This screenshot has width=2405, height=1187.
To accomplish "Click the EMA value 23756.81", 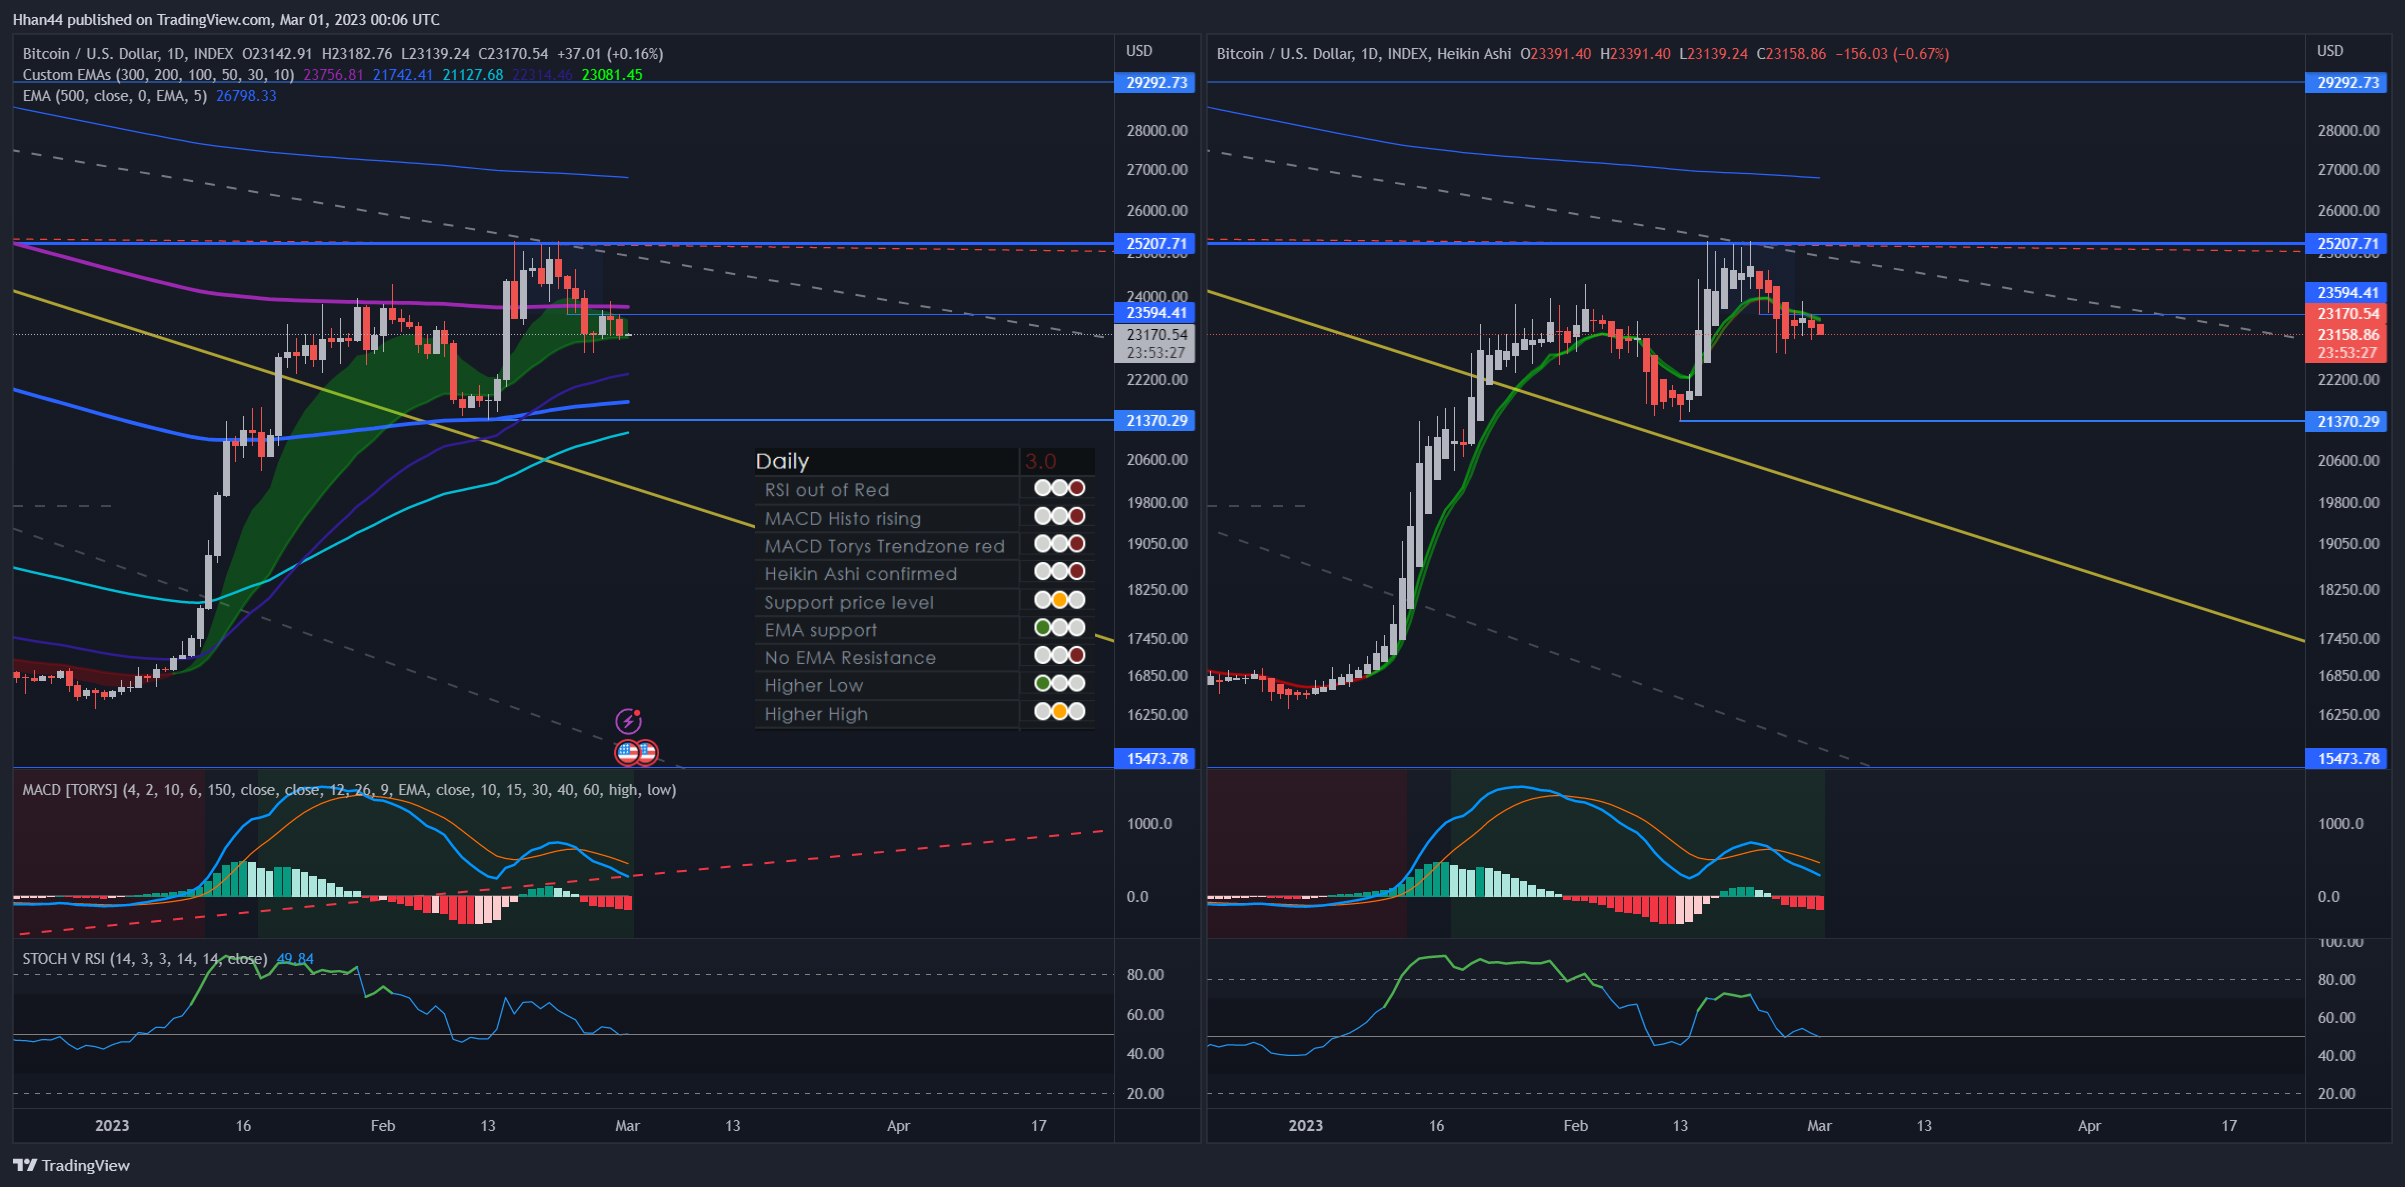I will tap(333, 75).
